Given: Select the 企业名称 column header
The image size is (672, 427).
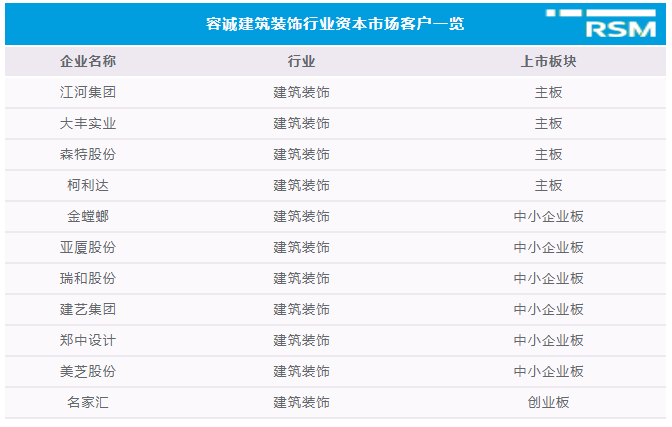Looking at the screenshot, I should tap(88, 62).
